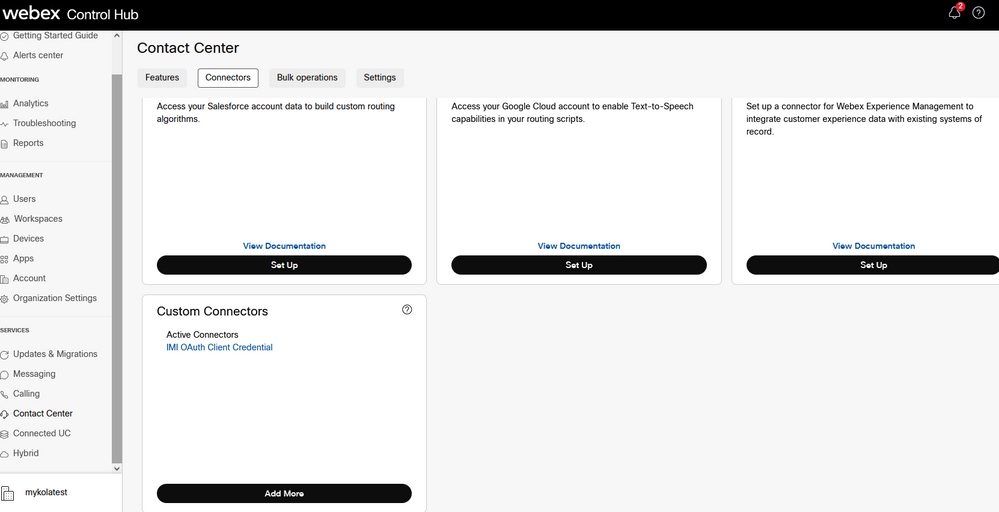The height and width of the screenshot is (512, 999).
Task: Click the sidebar vertical scrollbar thumb
Action: [x=117, y=267]
